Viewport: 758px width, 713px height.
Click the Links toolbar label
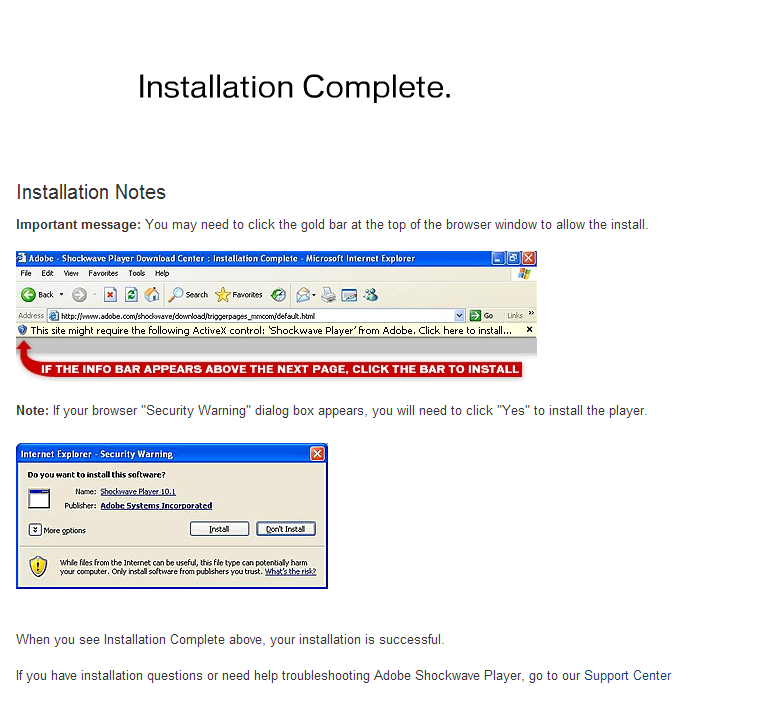(515, 316)
